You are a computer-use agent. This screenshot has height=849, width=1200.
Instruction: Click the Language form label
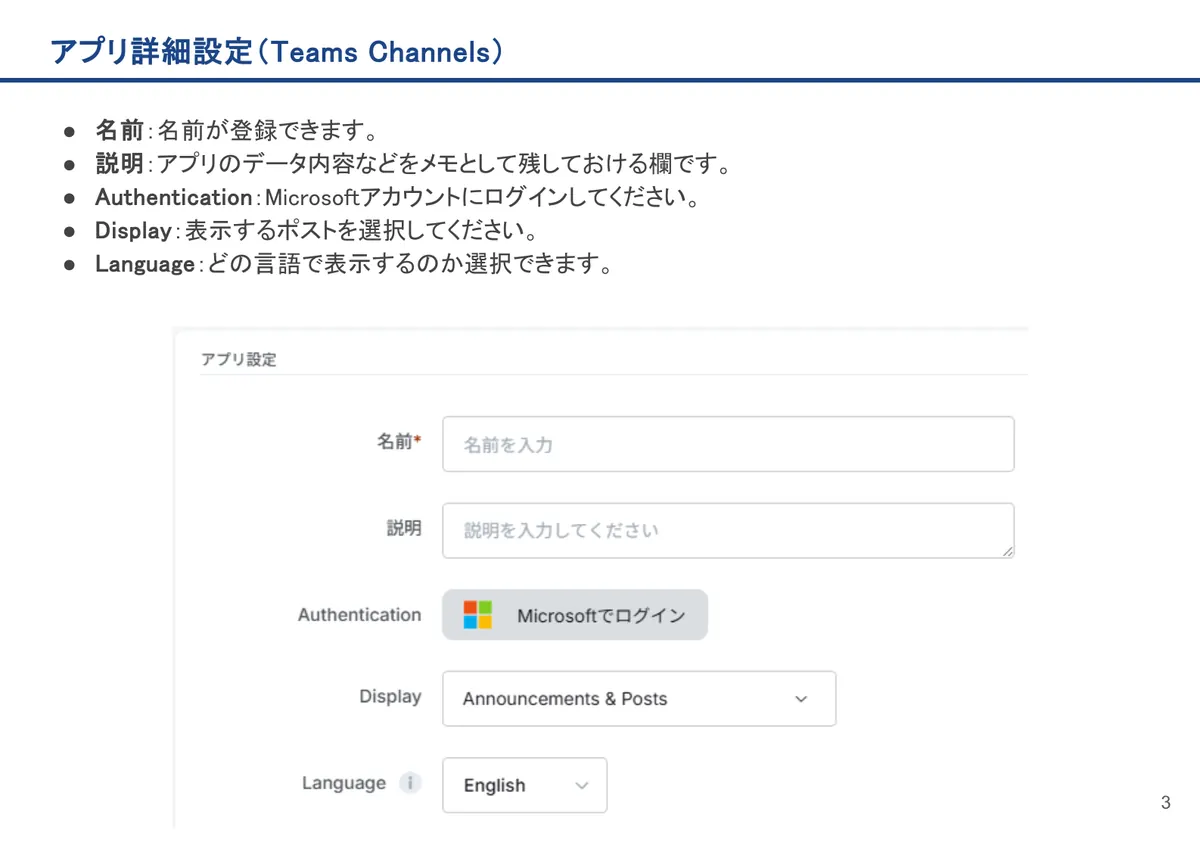click(x=344, y=783)
